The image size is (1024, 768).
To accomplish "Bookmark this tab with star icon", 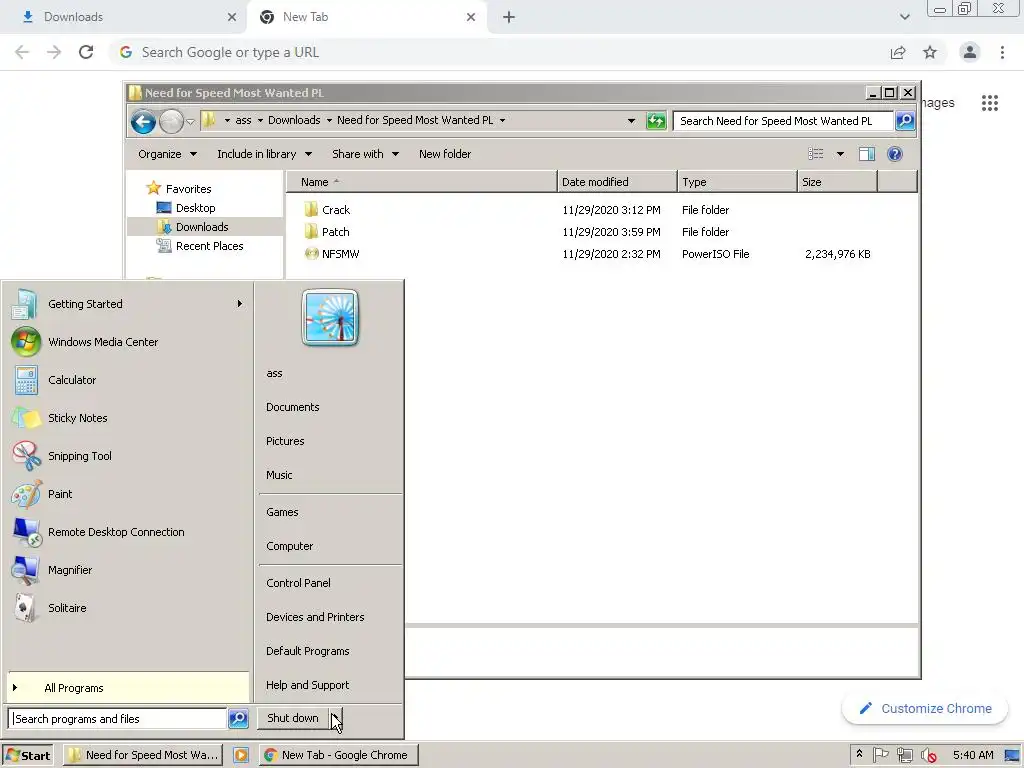I will pyautogui.click(x=930, y=52).
